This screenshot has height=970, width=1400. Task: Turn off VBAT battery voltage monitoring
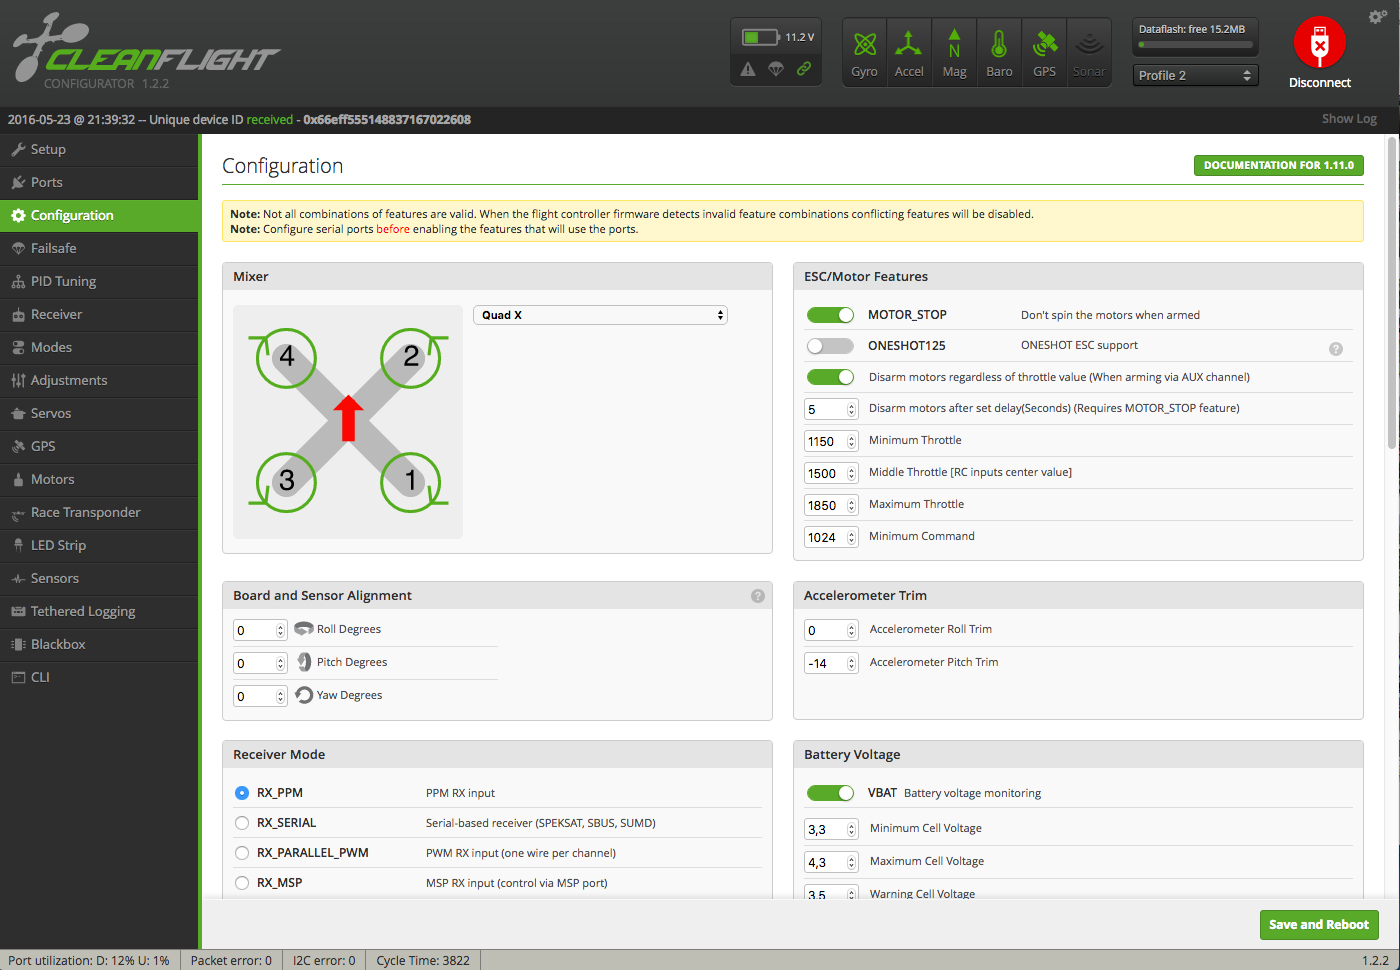pos(831,793)
